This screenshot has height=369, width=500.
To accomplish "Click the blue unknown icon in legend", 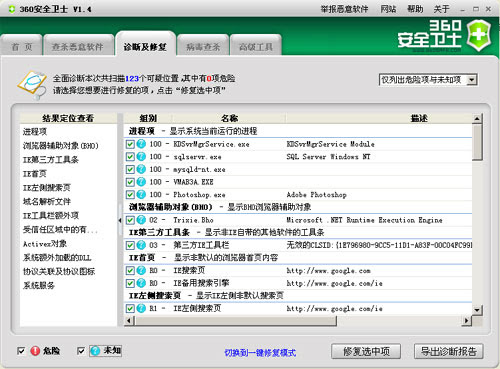I will (95, 351).
